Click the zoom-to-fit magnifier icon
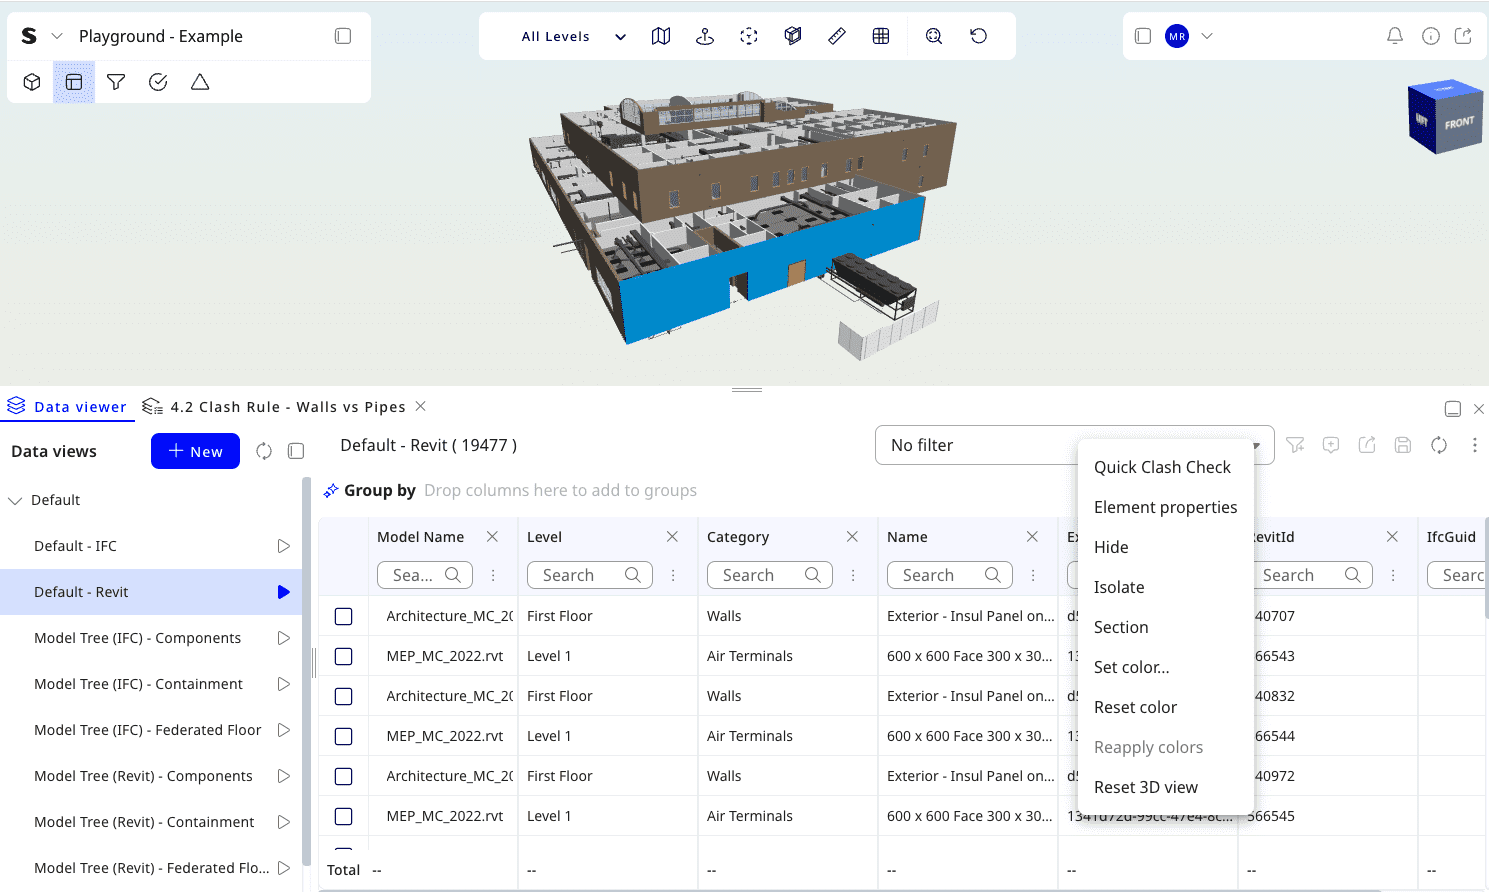Screen dimensions: 1489x892 [x=934, y=36]
